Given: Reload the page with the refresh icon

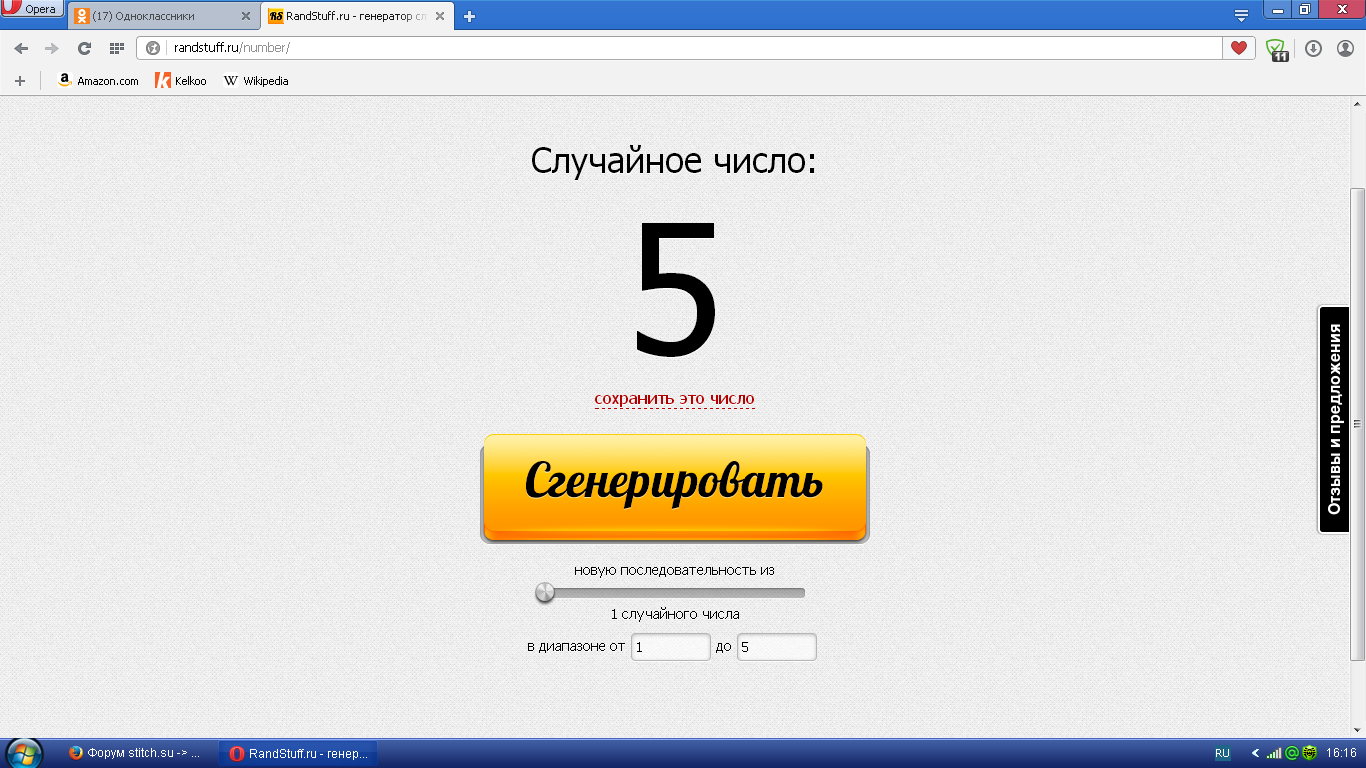Looking at the screenshot, I should coord(84,48).
